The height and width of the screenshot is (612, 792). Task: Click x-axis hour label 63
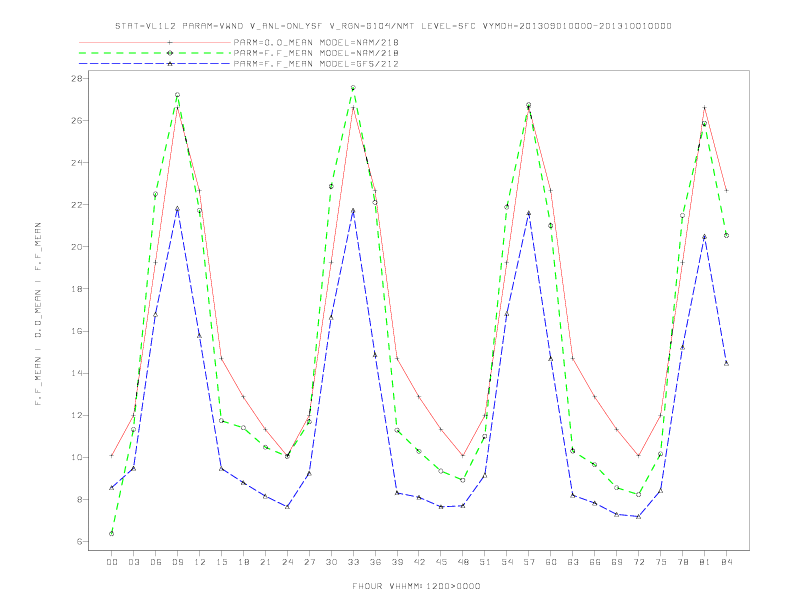(x=573, y=562)
